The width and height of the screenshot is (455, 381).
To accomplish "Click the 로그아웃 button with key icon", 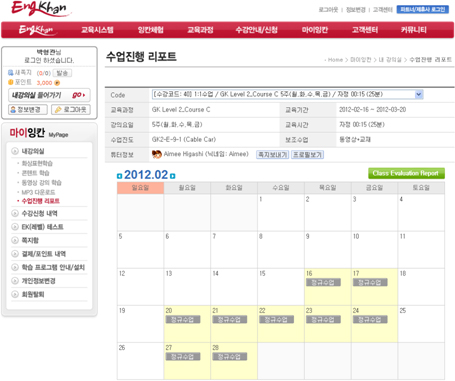I will (x=71, y=110).
